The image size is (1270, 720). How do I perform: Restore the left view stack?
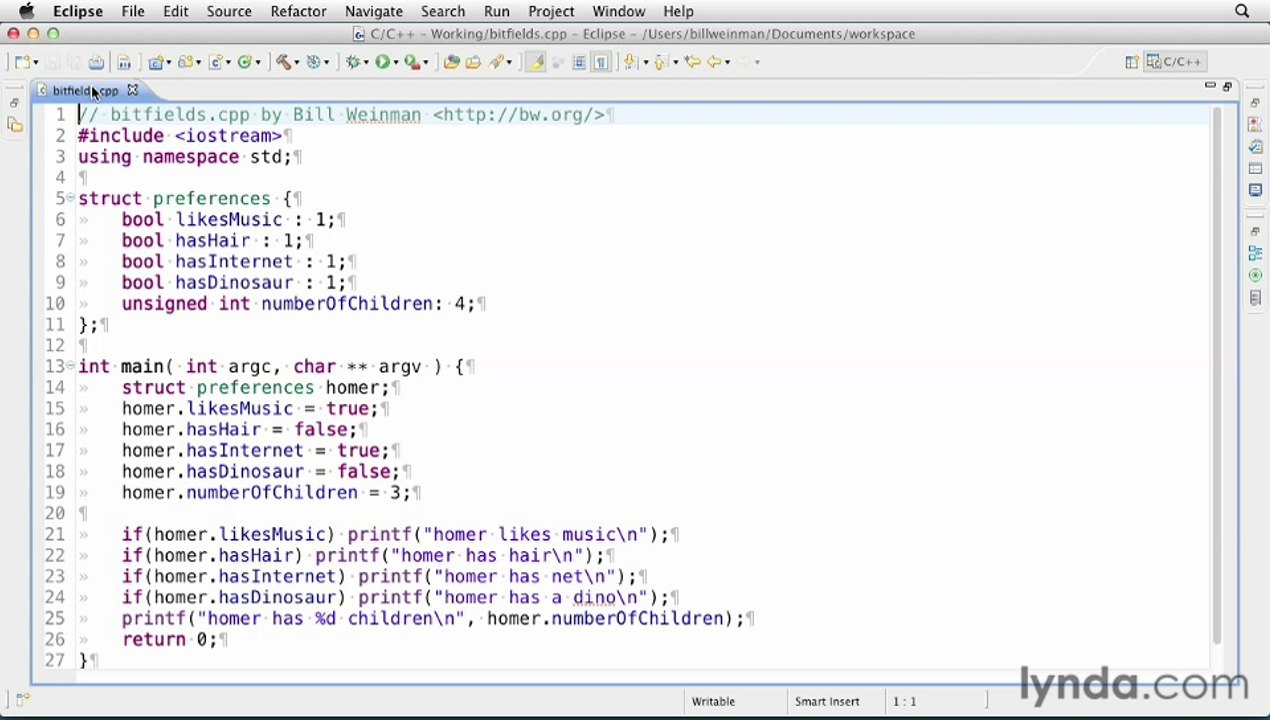14,103
